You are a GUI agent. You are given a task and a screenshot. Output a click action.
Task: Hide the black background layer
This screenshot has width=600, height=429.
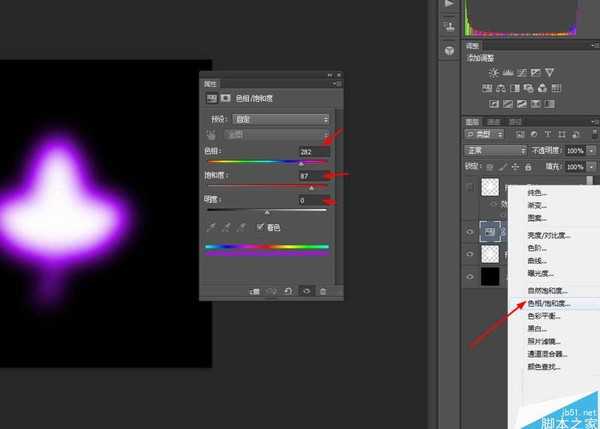coord(471,276)
